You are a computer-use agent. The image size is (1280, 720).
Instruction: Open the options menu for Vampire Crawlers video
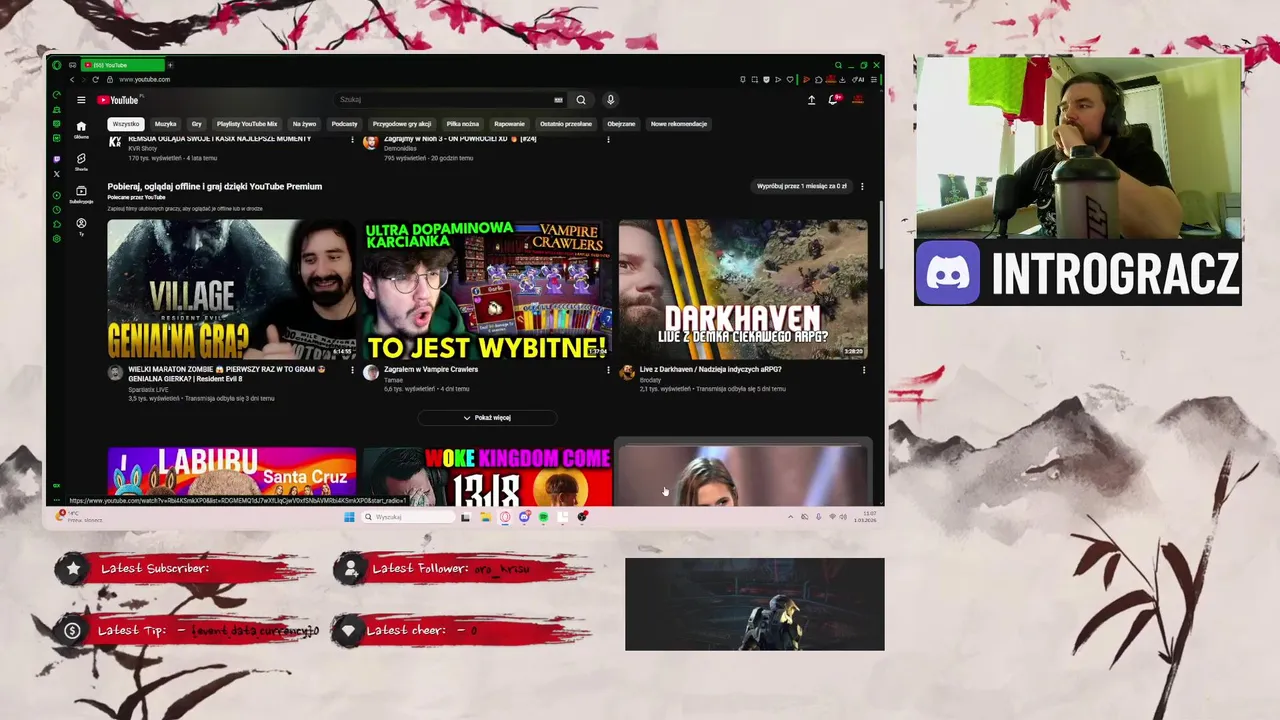[x=608, y=370]
